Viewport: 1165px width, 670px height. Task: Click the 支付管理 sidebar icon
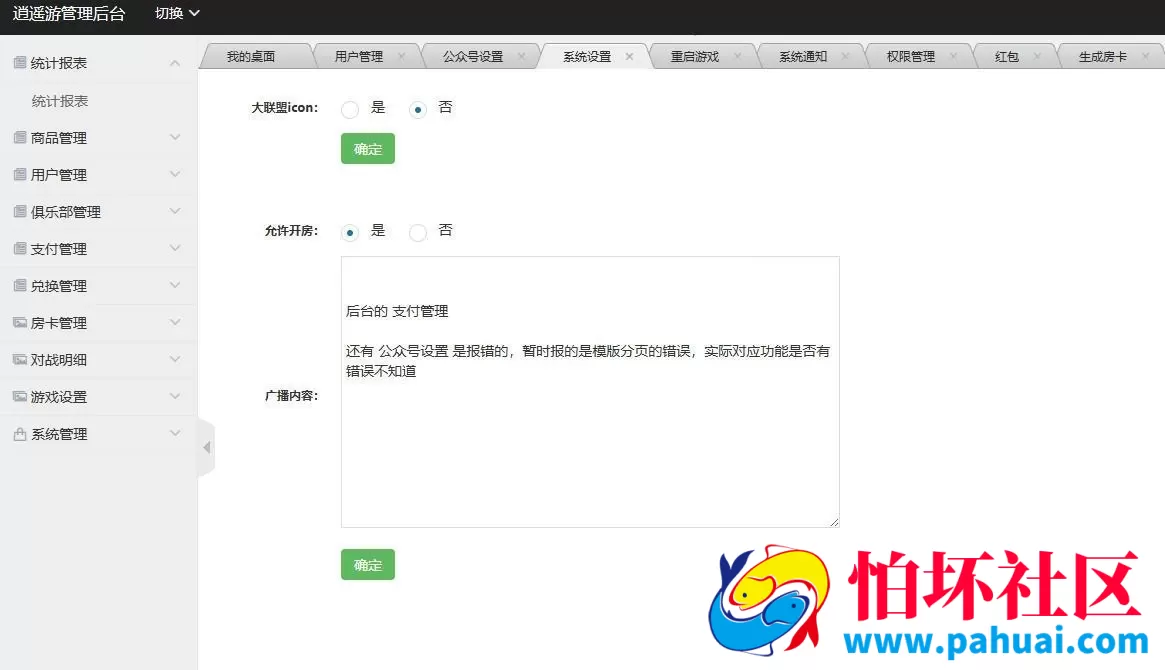coord(20,249)
